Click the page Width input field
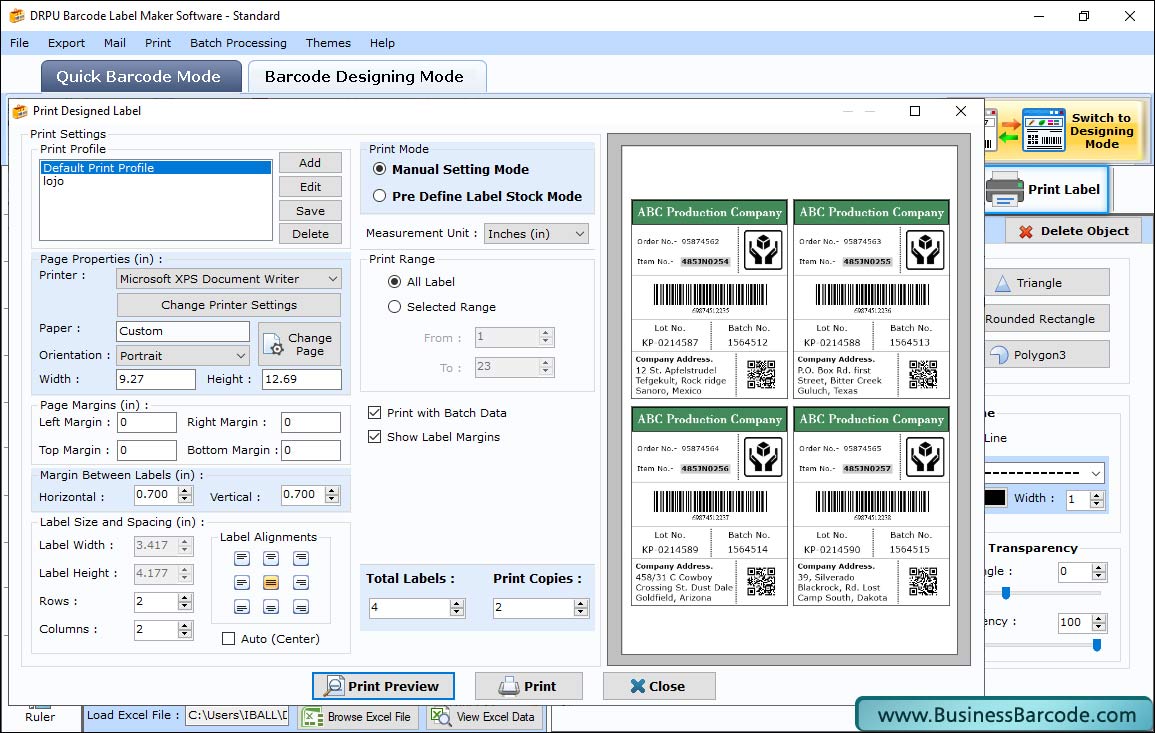 point(155,379)
